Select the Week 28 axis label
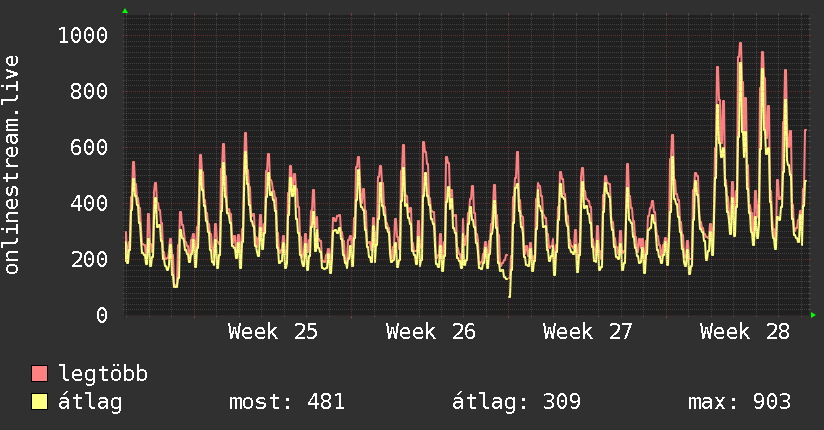 [x=745, y=332]
